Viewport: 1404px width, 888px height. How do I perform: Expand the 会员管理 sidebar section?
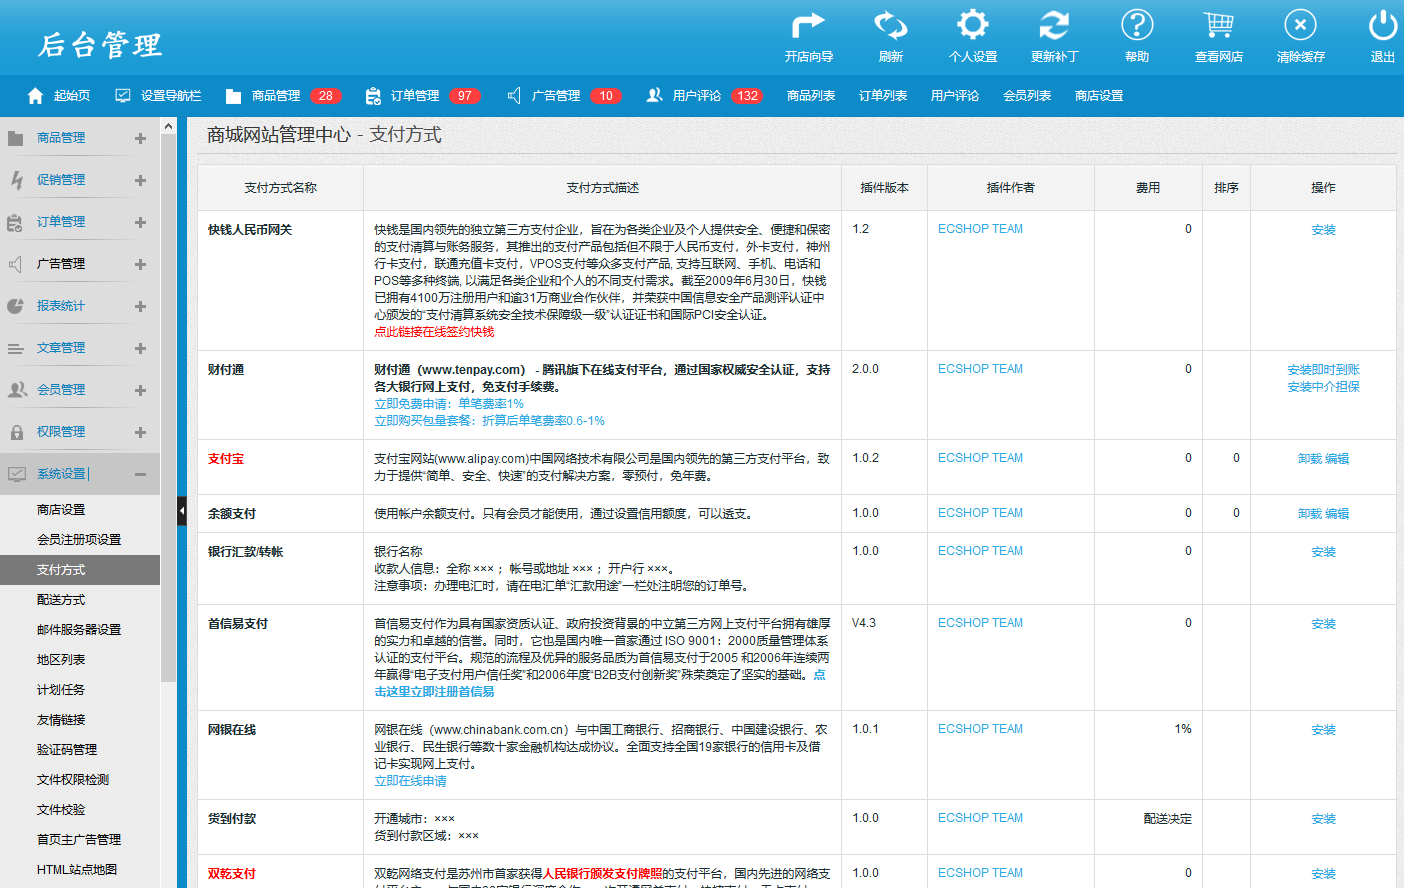[140, 390]
